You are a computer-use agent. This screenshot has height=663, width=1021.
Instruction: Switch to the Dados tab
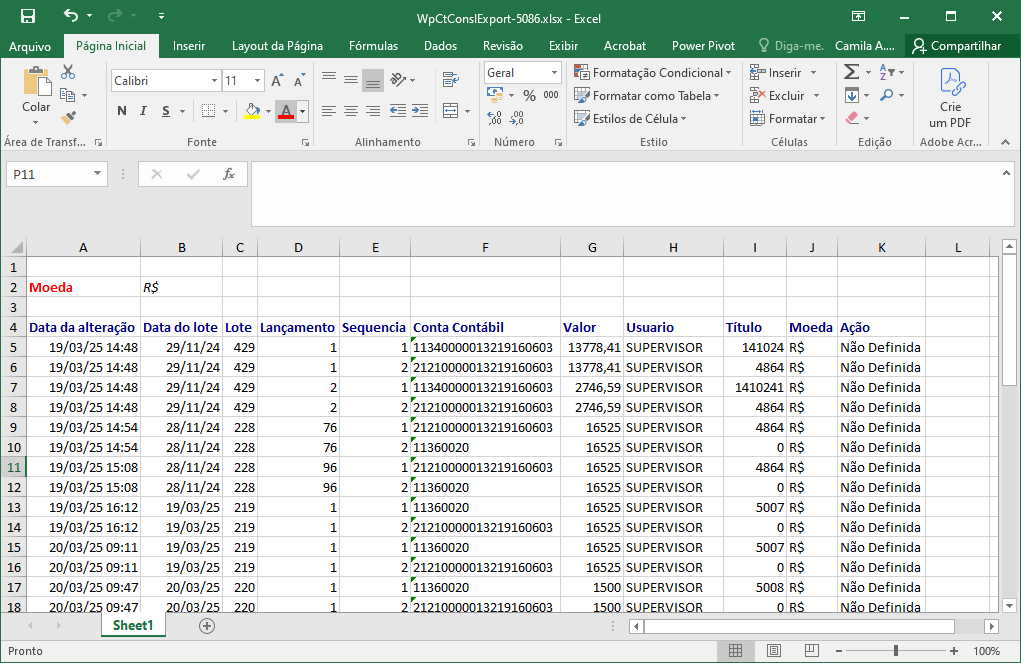[x=440, y=46]
